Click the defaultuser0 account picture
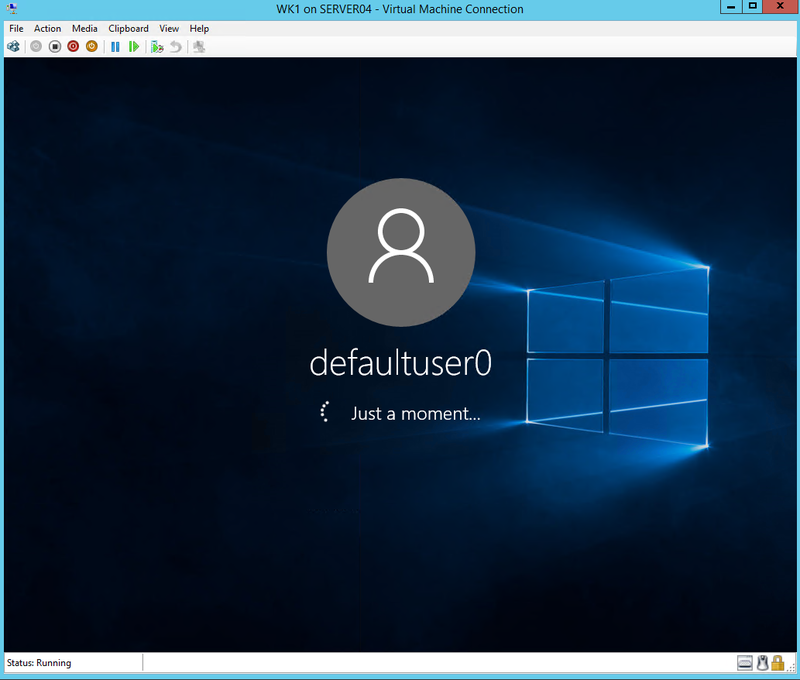Image resolution: width=800 pixels, height=680 pixels. pyautogui.click(x=400, y=253)
